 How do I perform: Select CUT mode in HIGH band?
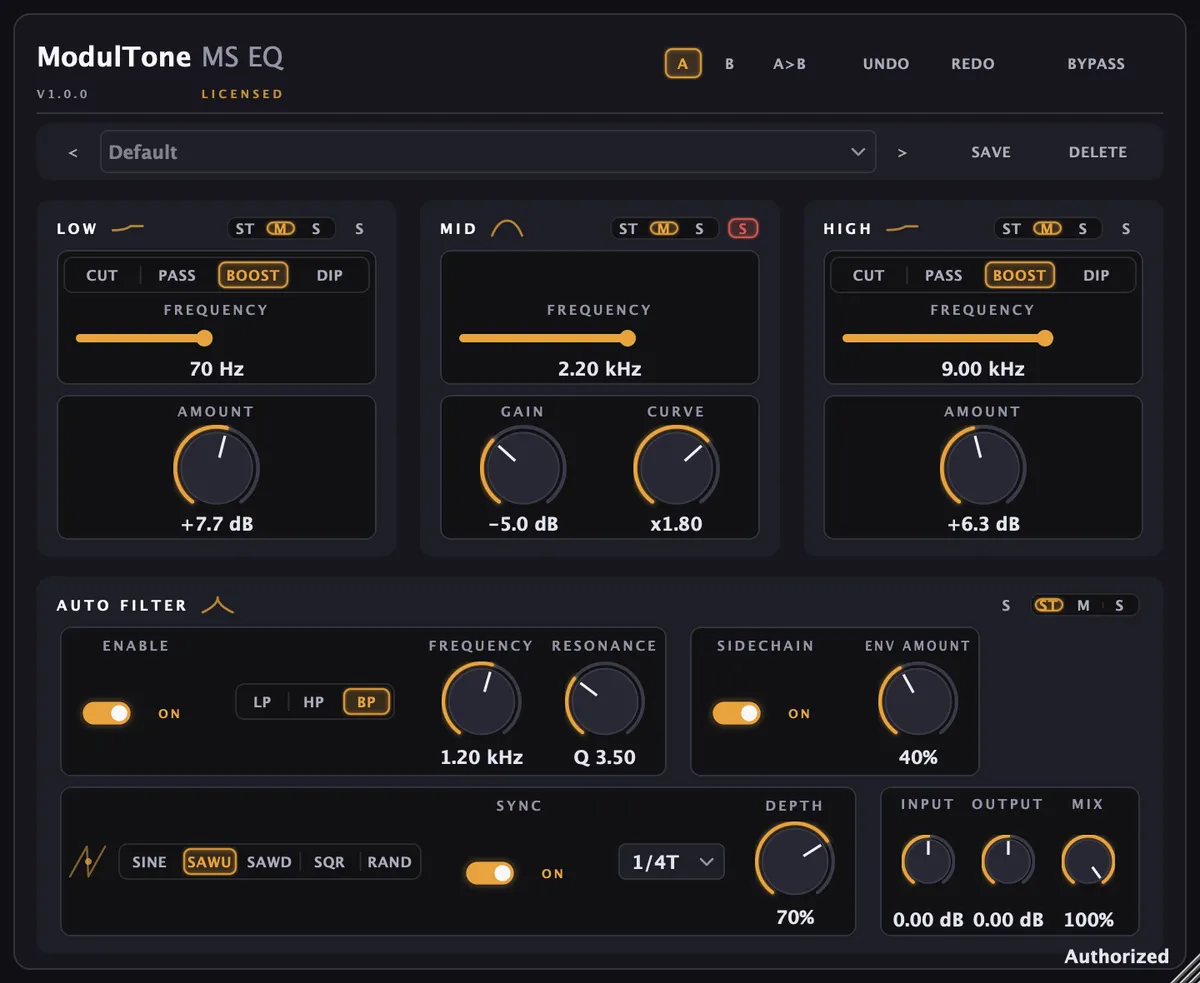[x=868, y=275]
